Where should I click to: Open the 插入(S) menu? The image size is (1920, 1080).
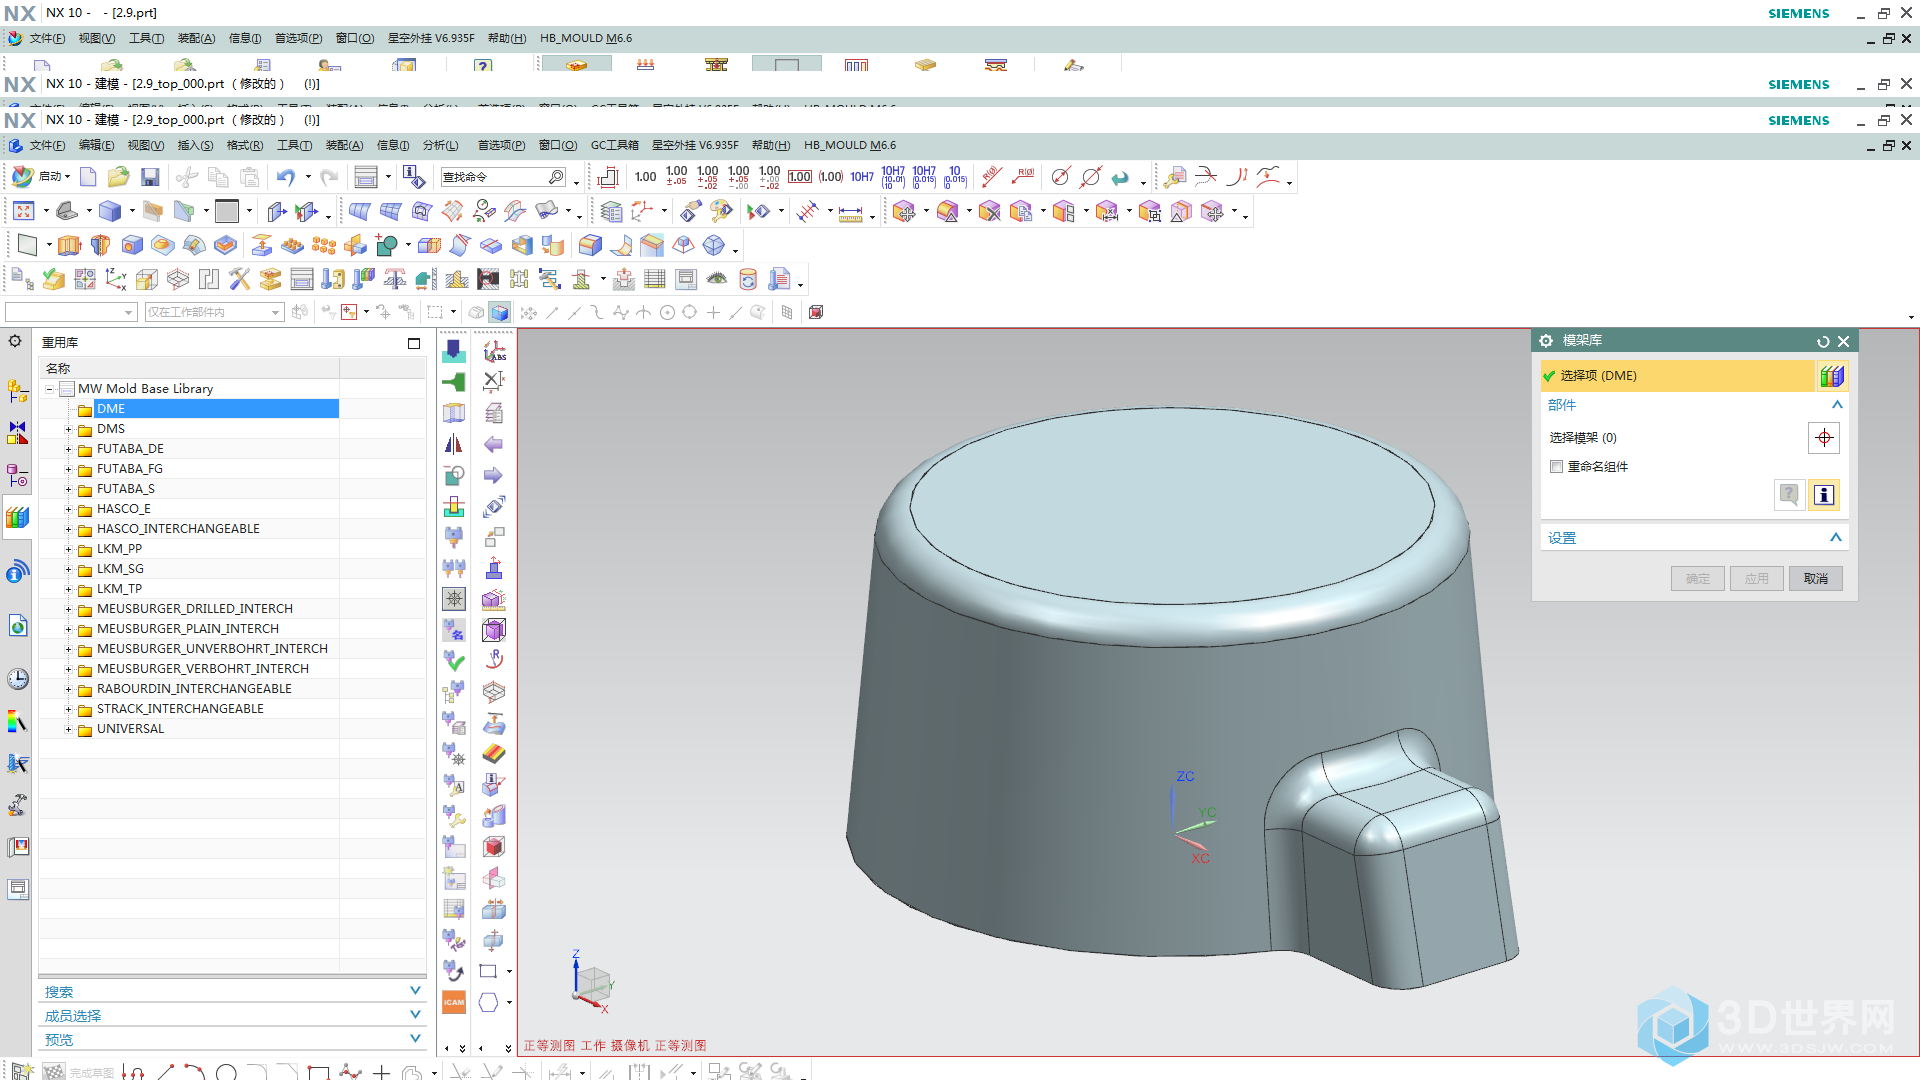(x=195, y=146)
